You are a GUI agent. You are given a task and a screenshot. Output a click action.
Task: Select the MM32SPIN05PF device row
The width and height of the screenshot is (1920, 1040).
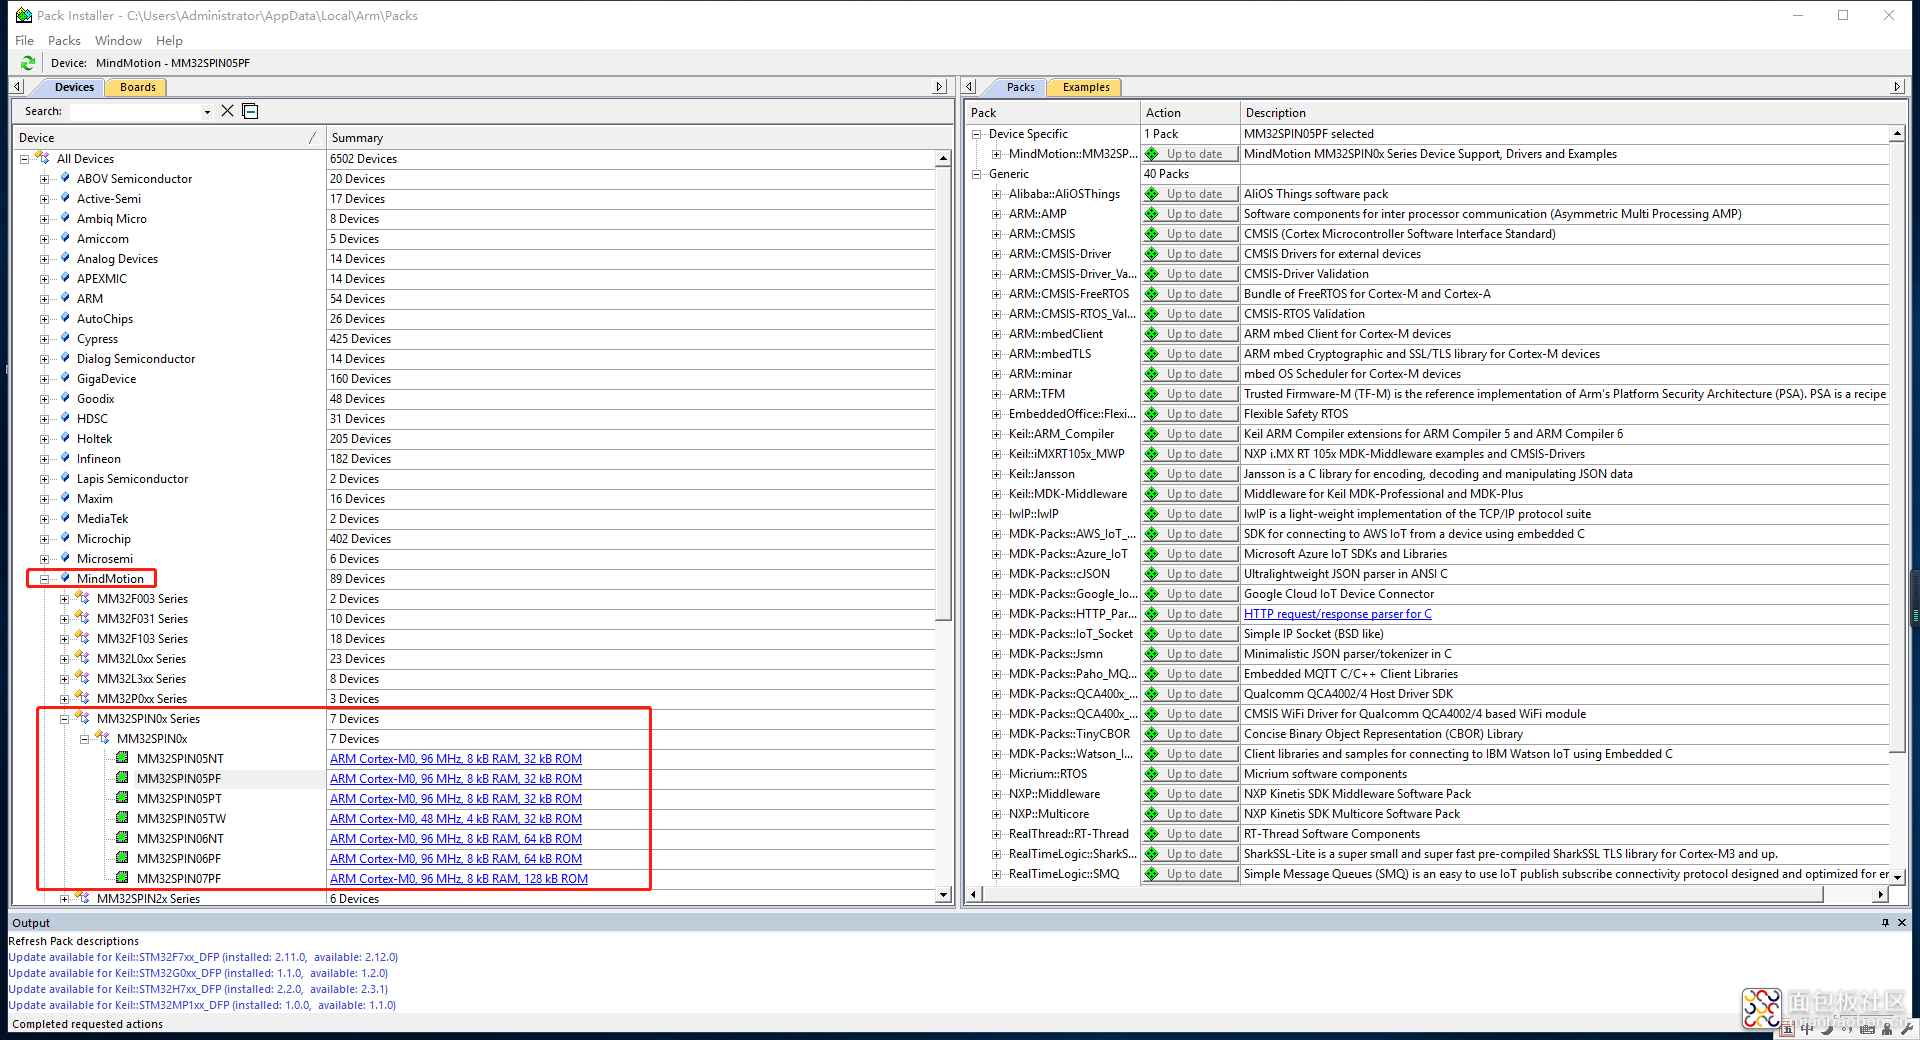[x=180, y=779]
